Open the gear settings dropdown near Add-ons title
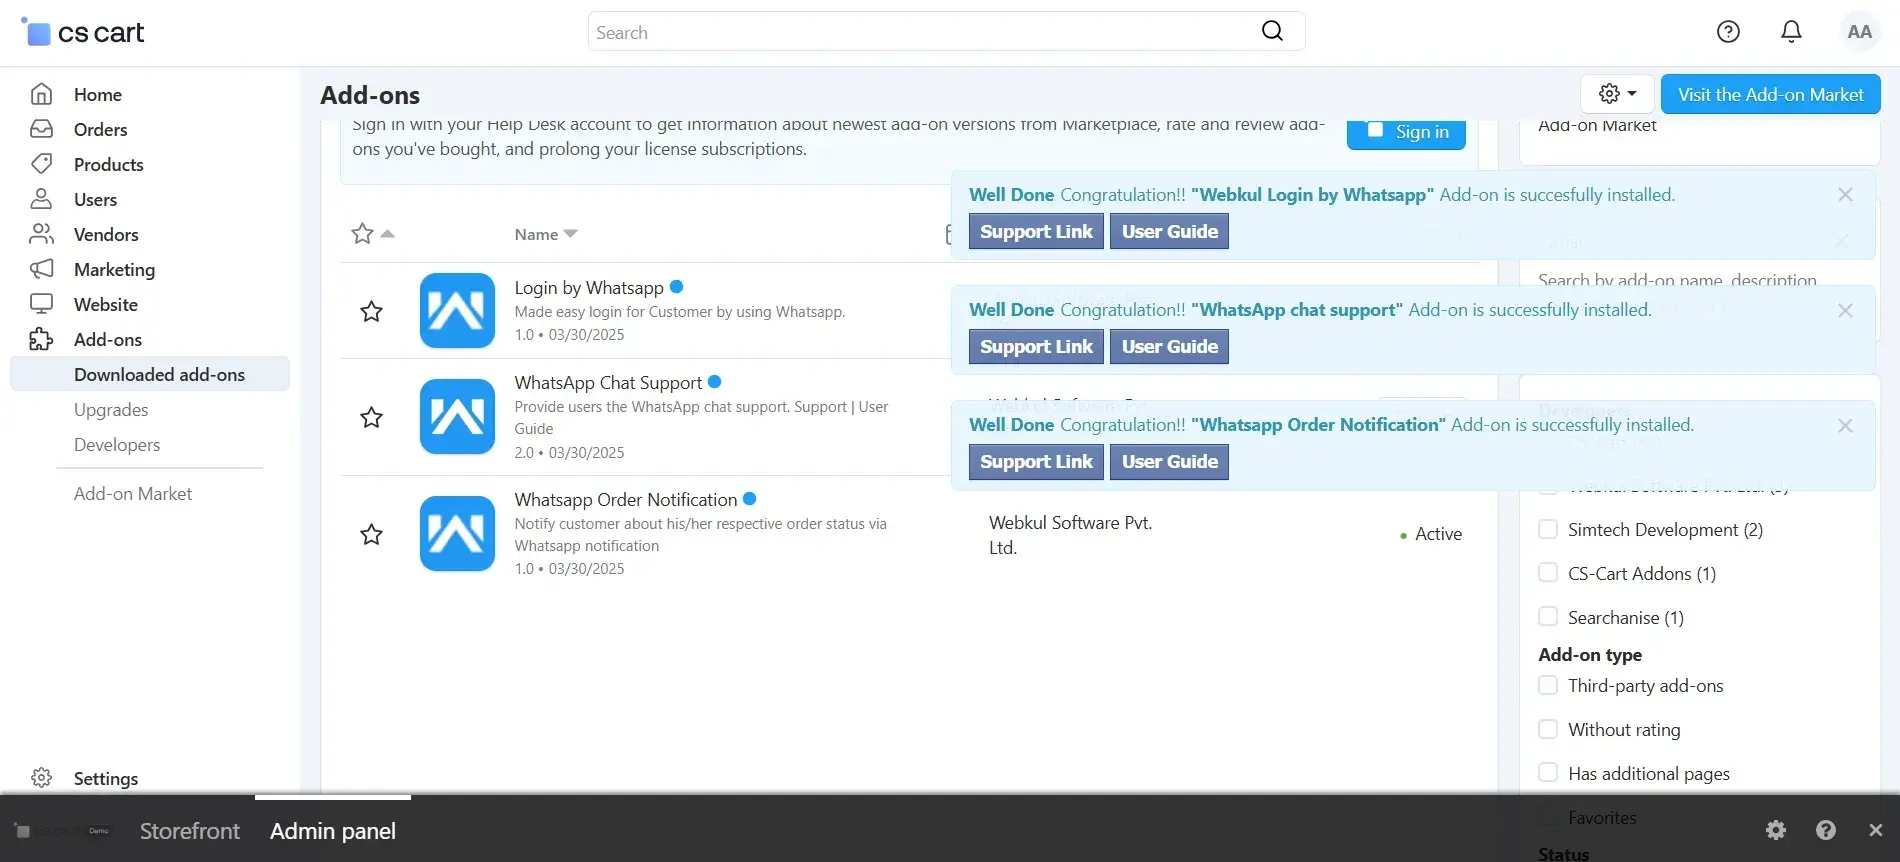The height and width of the screenshot is (862, 1900). pos(1617,94)
